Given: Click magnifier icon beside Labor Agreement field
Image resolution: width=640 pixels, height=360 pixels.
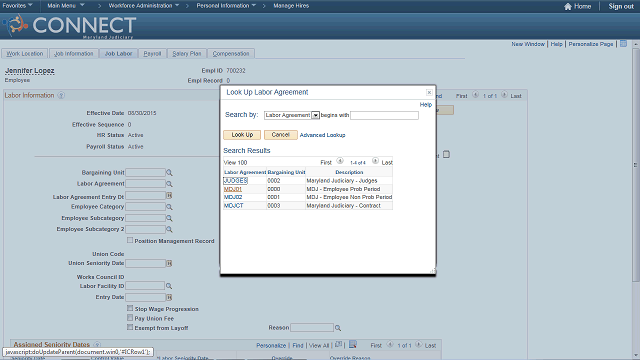Looking at the screenshot, I should 169,184.
